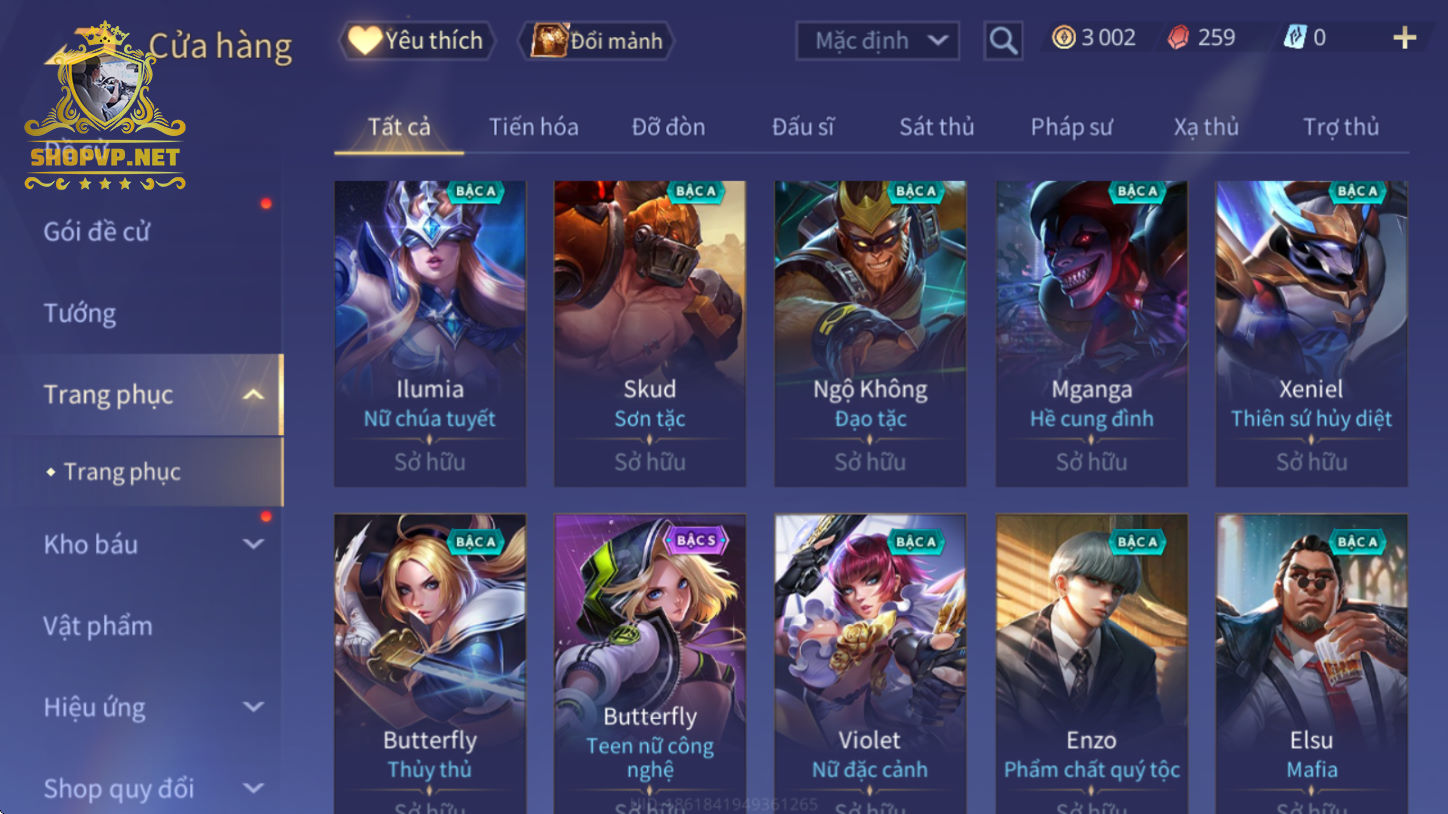
Task: Switch to the Sát thủ tab
Action: pos(936,127)
